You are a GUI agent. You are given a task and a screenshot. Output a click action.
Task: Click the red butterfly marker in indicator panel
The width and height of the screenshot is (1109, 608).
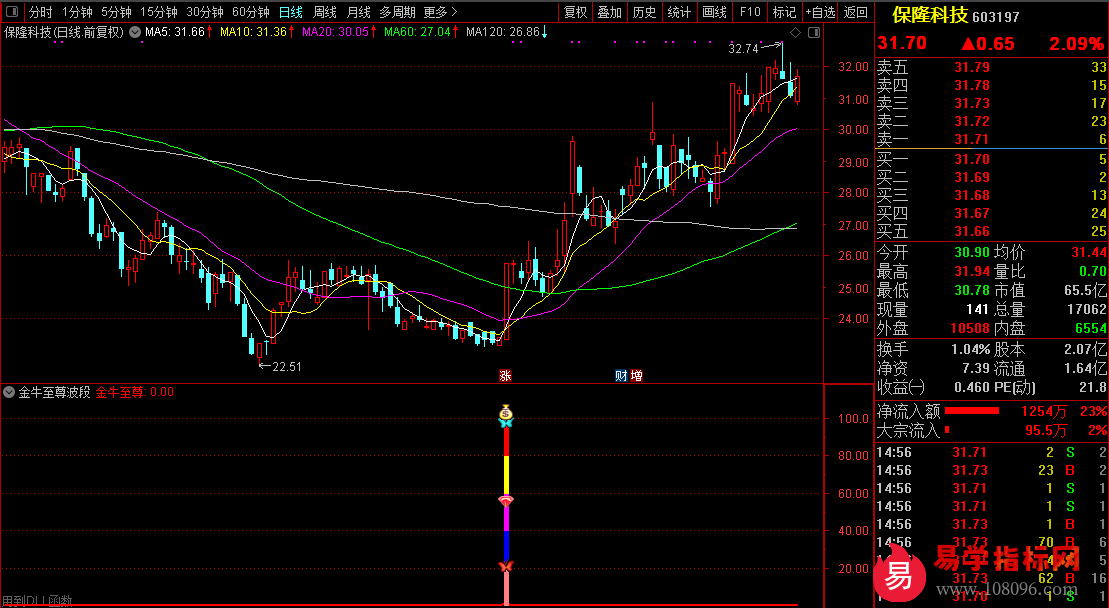[x=505, y=568]
